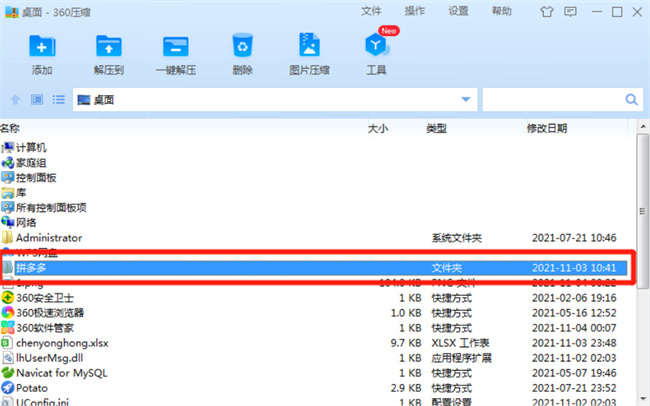Click the 2021-07-21 23:52 date cell
Viewport: 650px width, 406px height.
[x=574, y=388]
